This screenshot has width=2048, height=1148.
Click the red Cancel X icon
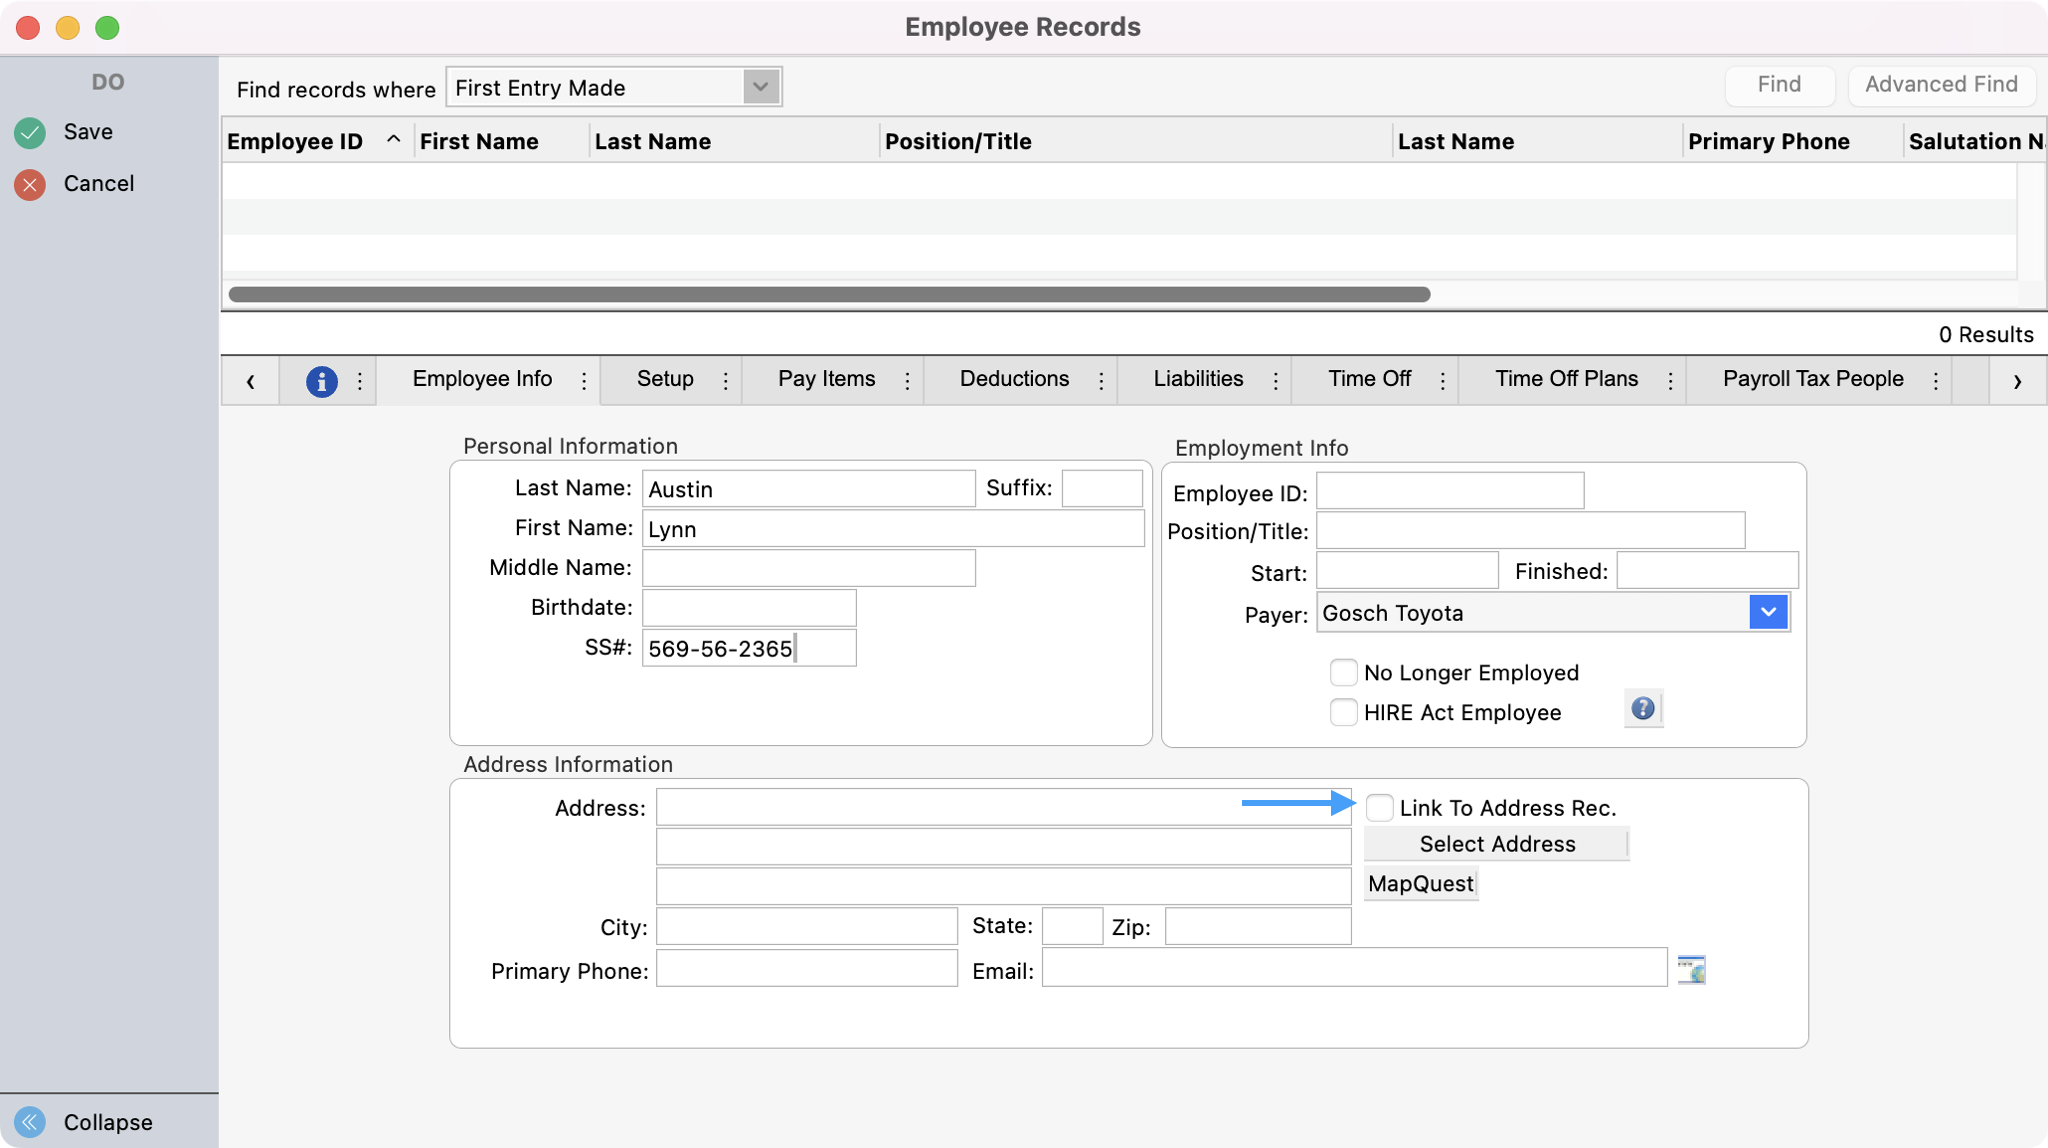point(30,184)
